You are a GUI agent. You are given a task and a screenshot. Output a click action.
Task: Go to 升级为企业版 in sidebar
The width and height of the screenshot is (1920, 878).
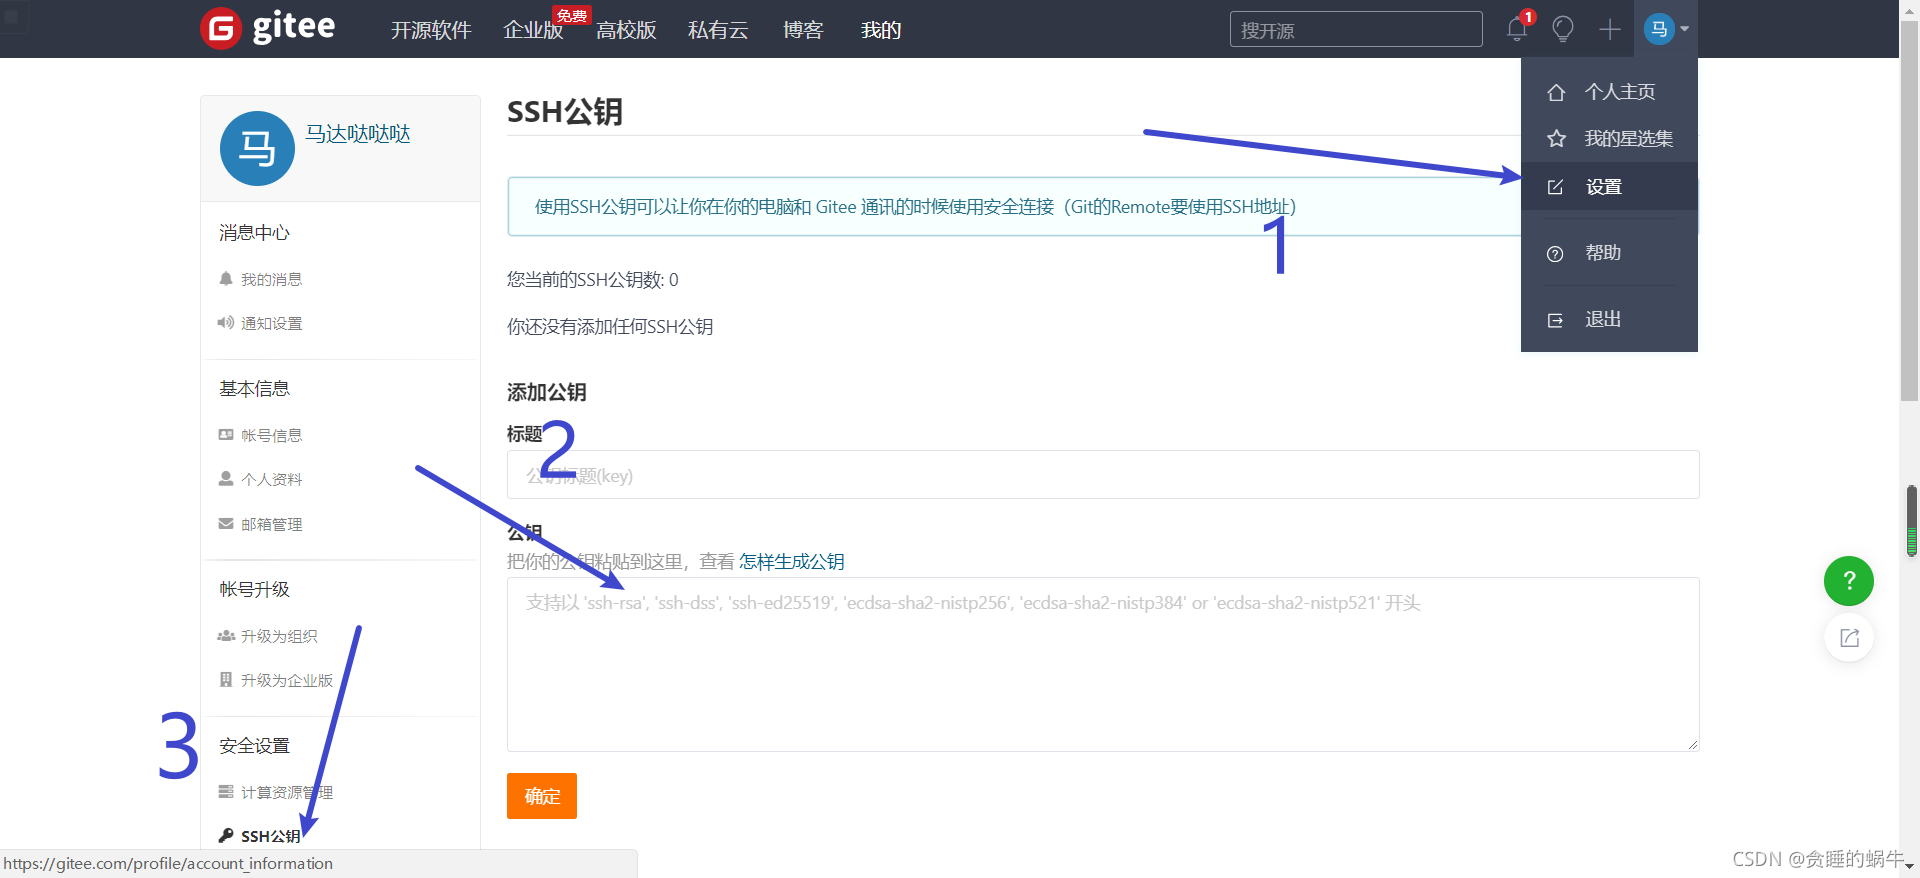(287, 680)
